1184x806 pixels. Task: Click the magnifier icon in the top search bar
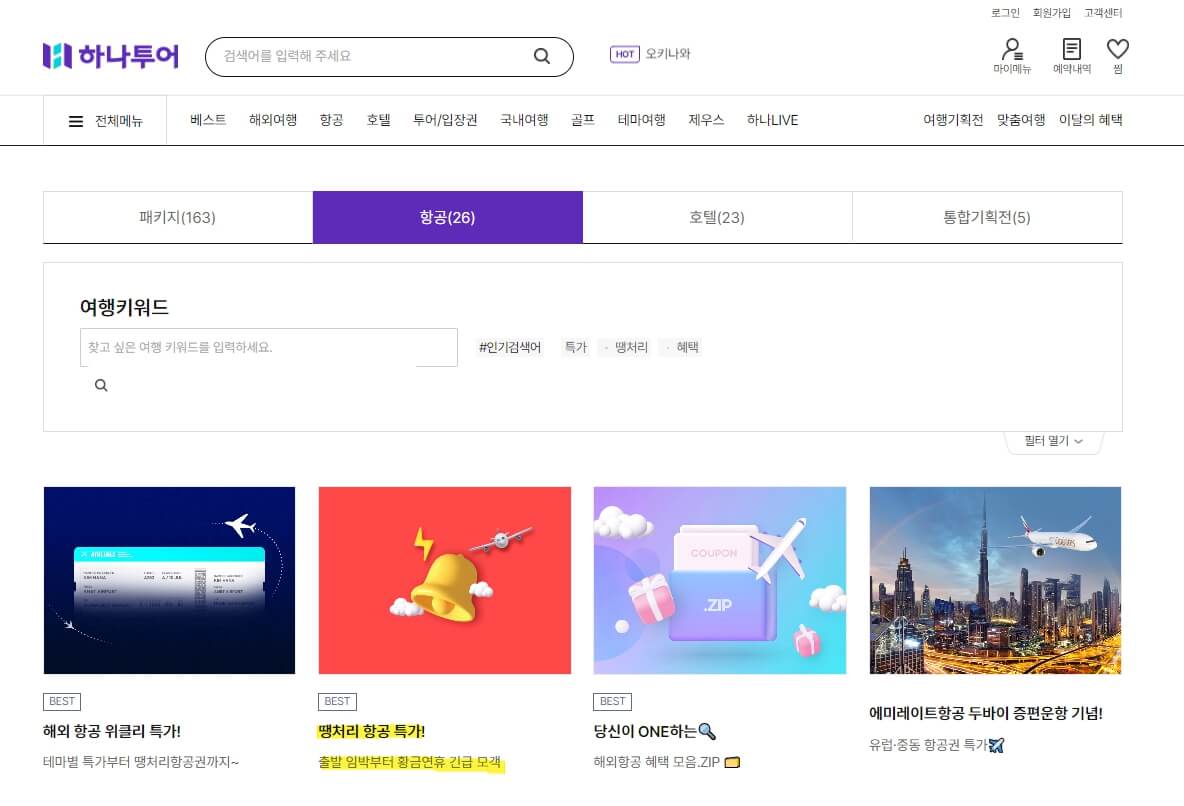pyautogui.click(x=541, y=57)
